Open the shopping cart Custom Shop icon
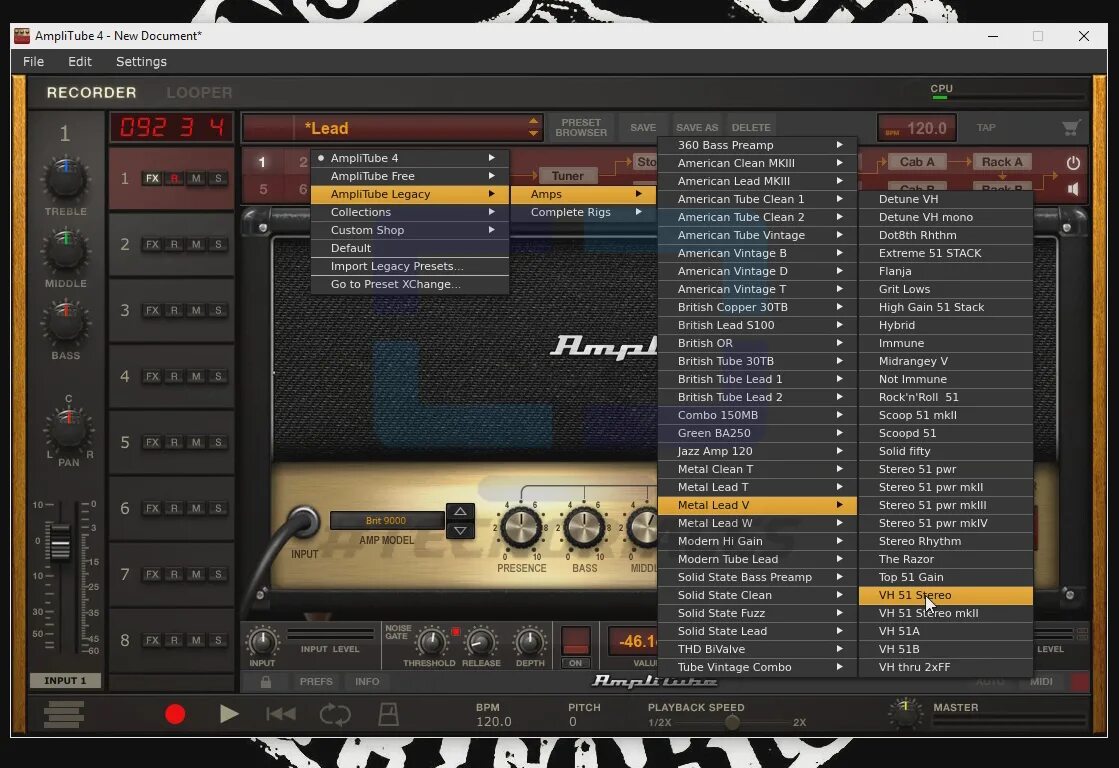 (x=1070, y=128)
